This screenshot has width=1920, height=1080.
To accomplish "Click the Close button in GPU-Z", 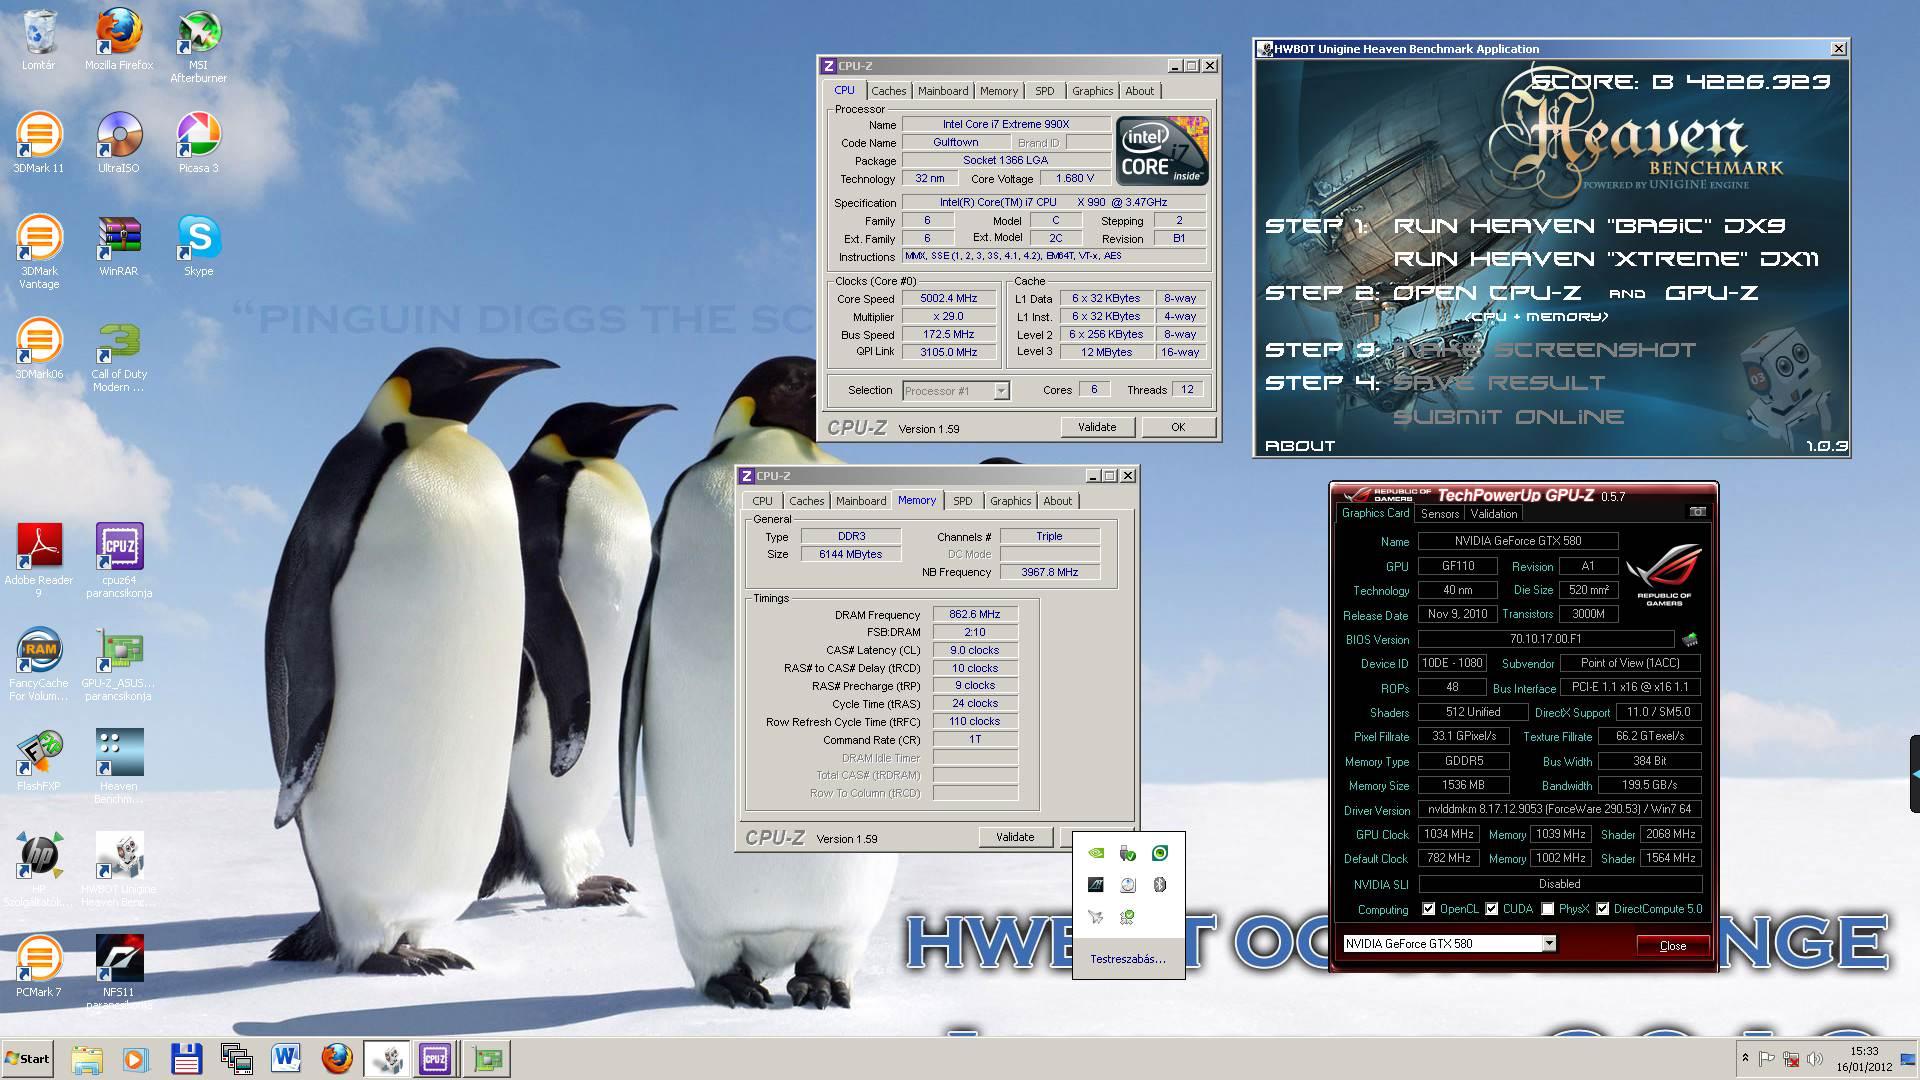I will click(1672, 945).
